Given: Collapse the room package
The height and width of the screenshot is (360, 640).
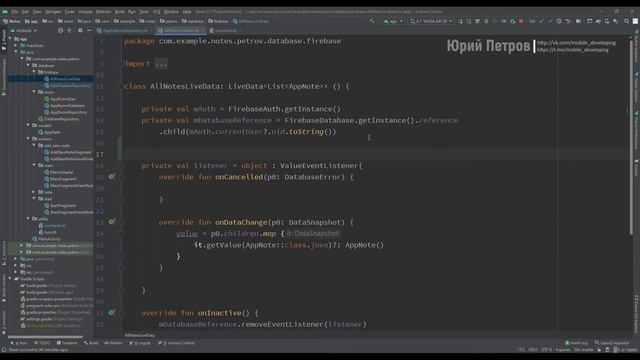Looking at the screenshot, I should [x=34, y=92].
